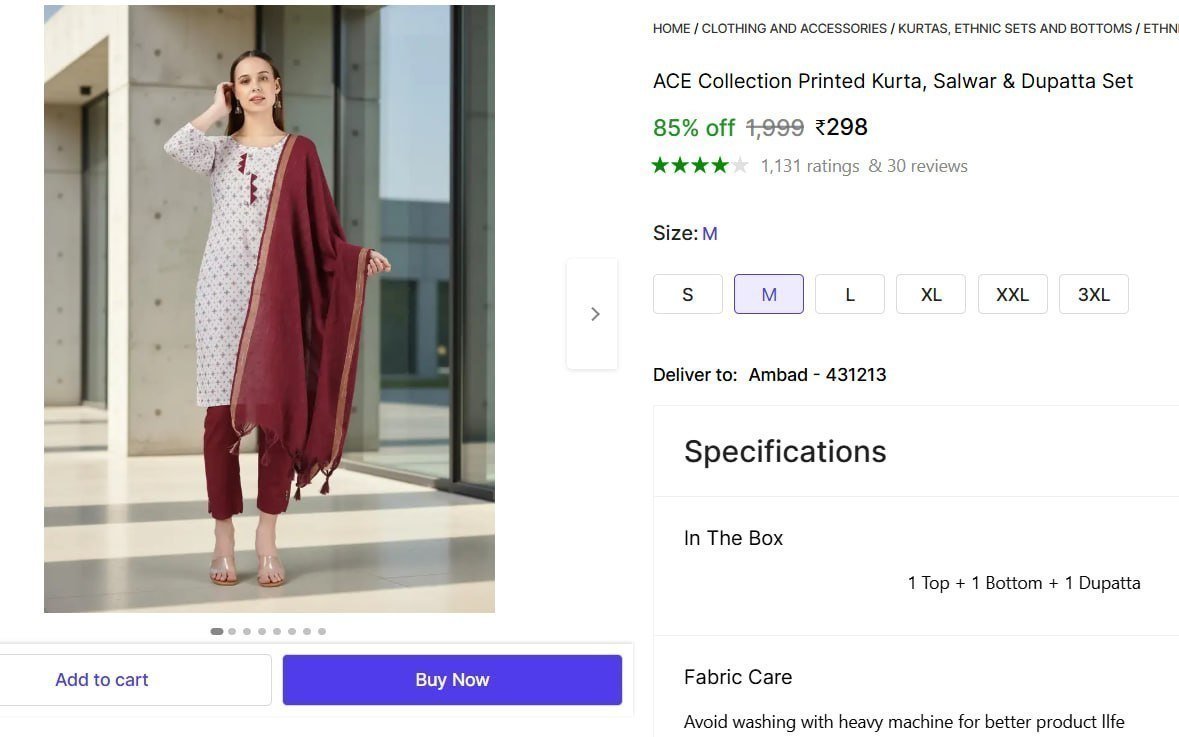Click the middle carousel indicator dot
This screenshot has width=1179, height=737.
click(262, 631)
